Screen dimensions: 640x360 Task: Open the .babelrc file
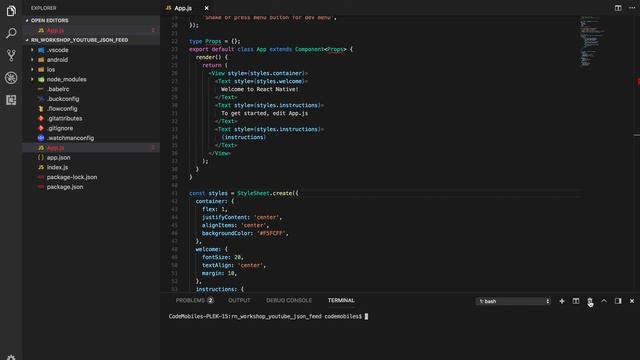(x=58, y=89)
